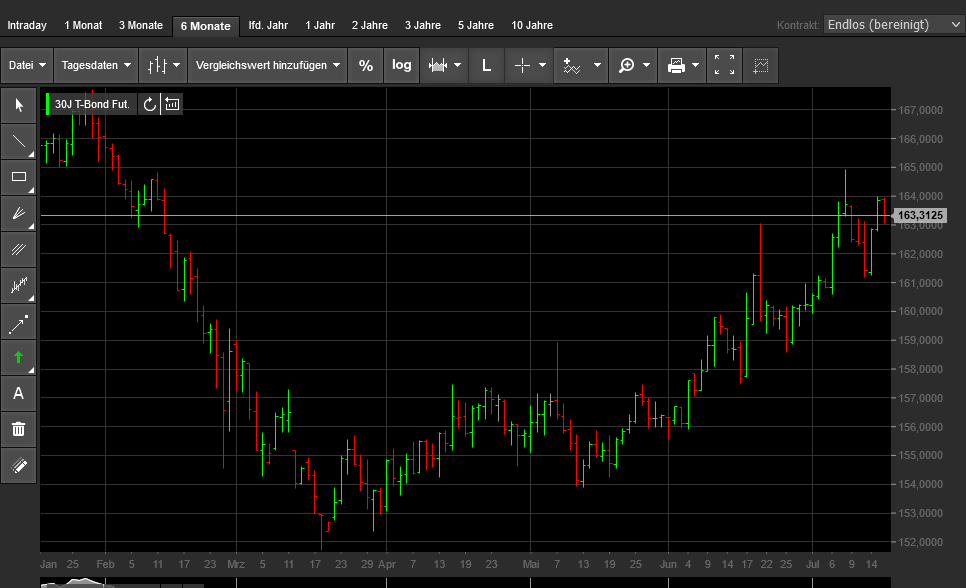Screen dimensions: 966x588
Task: Switch to the 1 Jahr time range tab
Action: [x=320, y=25]
